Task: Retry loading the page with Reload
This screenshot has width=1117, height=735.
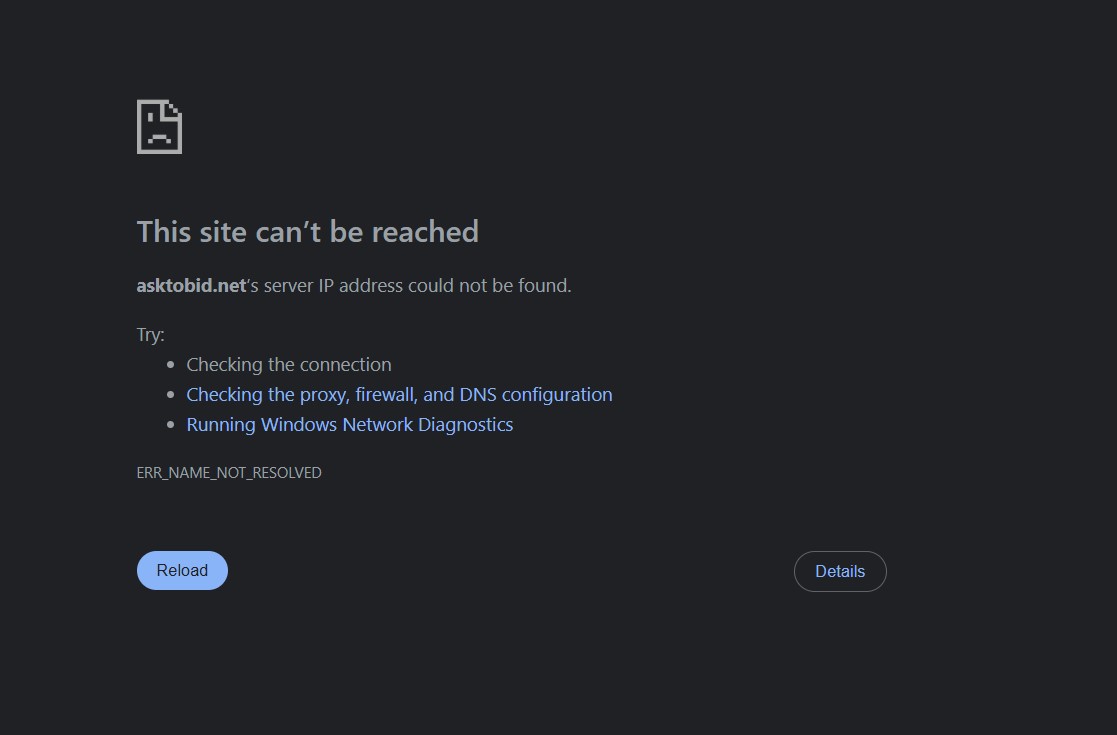Action: pos(182,570)
